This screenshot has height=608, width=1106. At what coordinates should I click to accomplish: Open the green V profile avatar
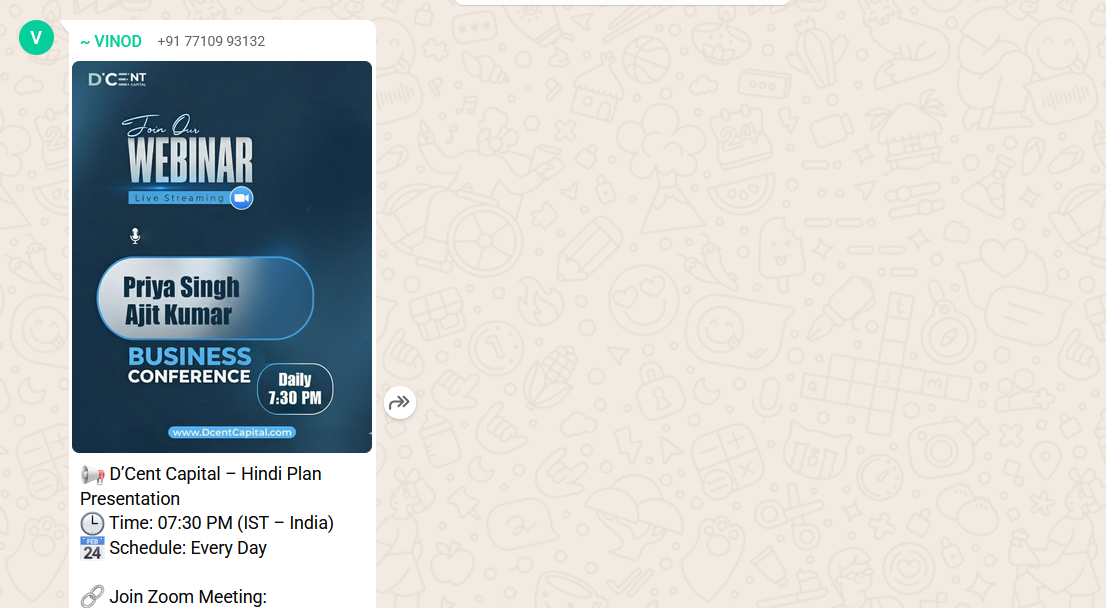click(36, 37)
